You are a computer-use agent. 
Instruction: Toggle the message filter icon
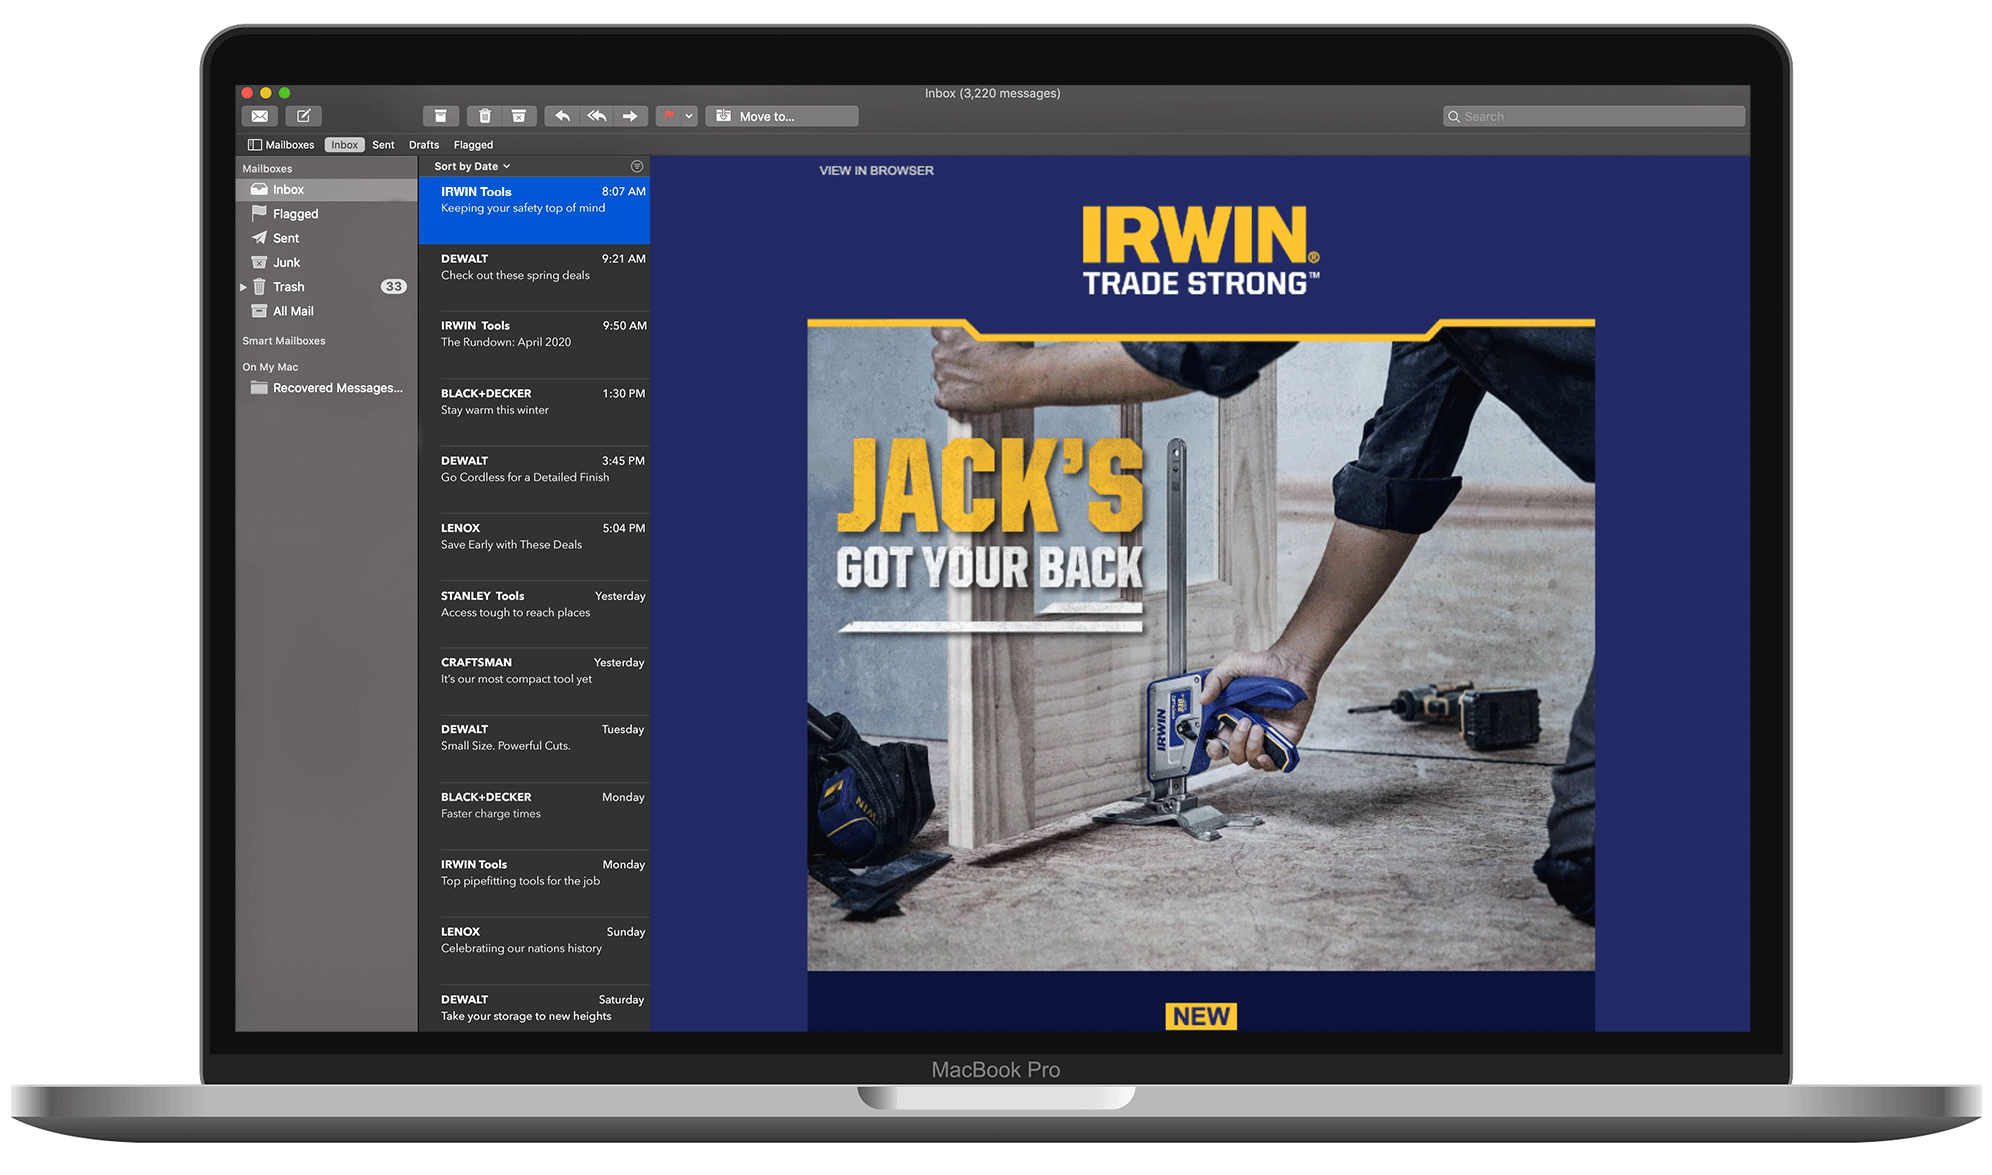click(x=637, y=166)
